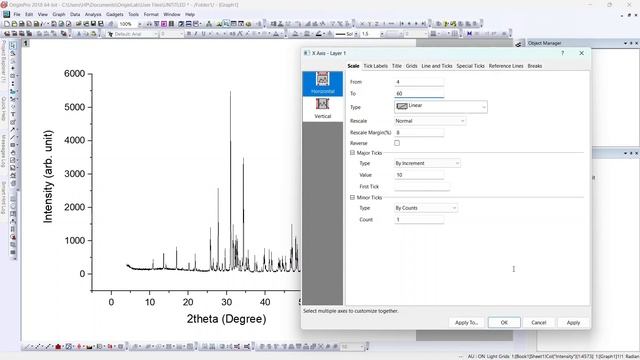Click the Bold formatting icon

pyautogui.click(x=189, y=34)
